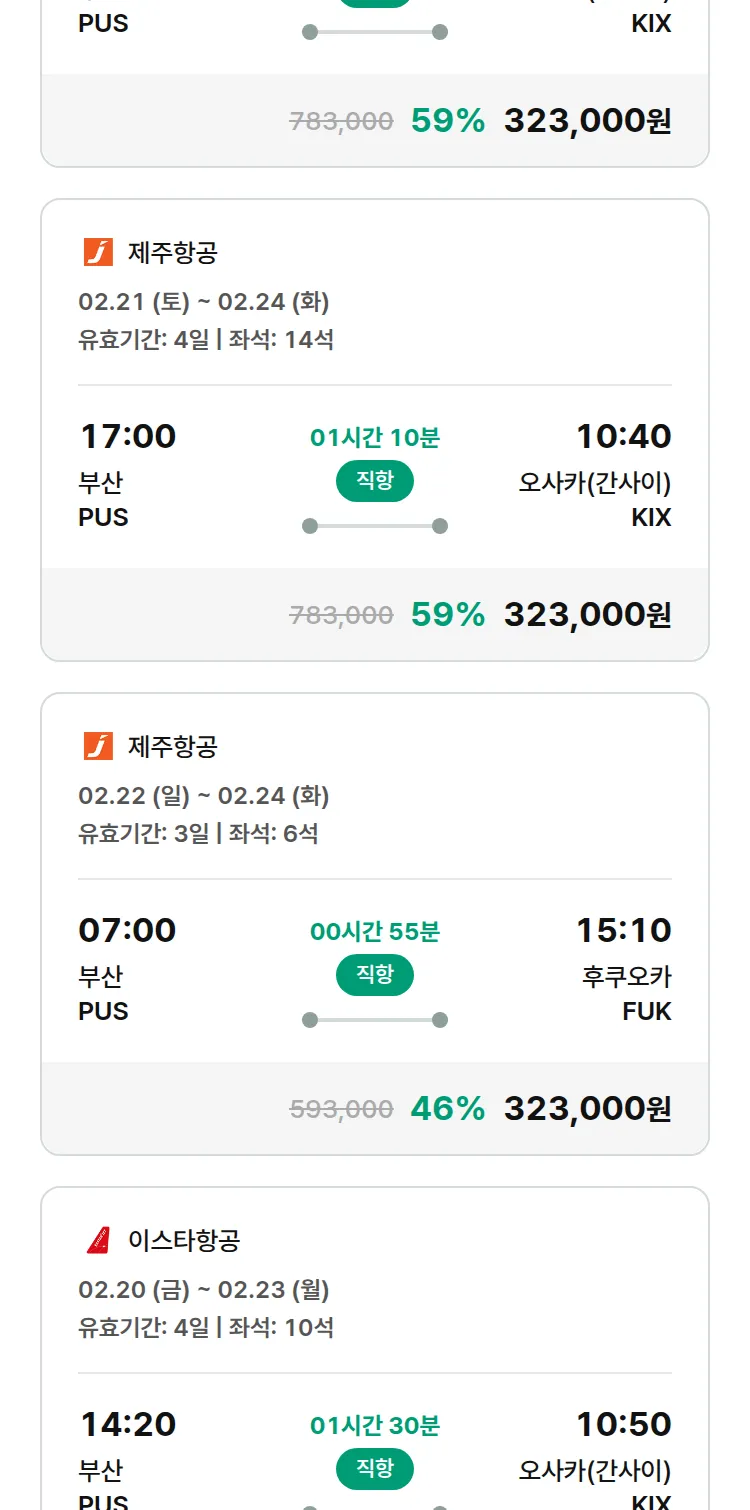
Task: Click the 02.22 (일) ~ 02.24 (화) dates
Action: 204,795
